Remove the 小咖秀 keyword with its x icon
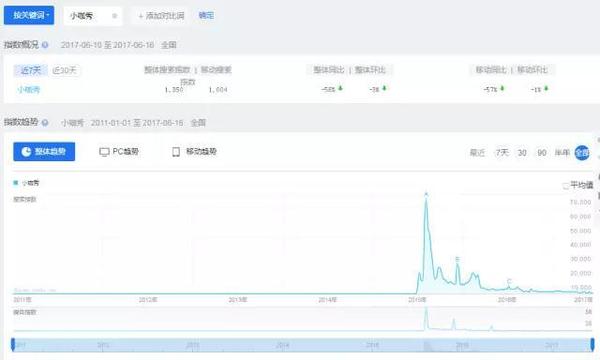Viewport: 600px width, 360px height. pos(114,16)
